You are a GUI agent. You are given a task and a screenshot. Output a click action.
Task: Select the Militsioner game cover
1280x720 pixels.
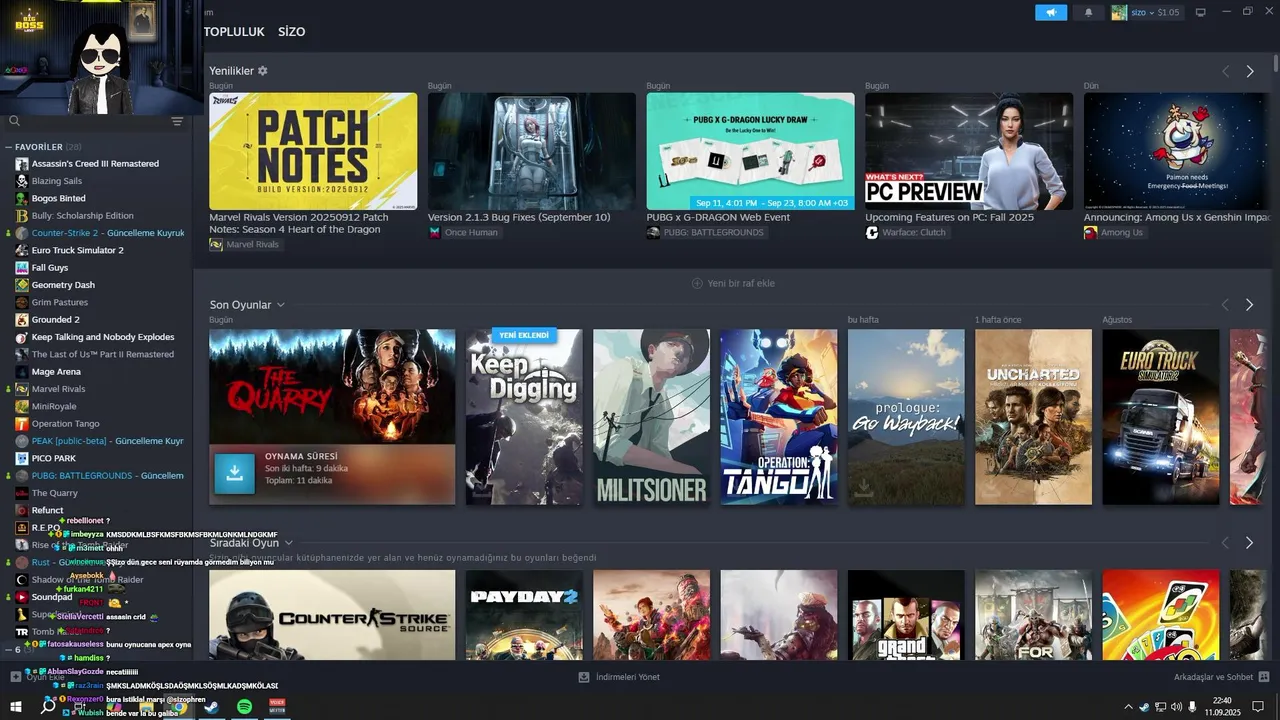point(651,417)
